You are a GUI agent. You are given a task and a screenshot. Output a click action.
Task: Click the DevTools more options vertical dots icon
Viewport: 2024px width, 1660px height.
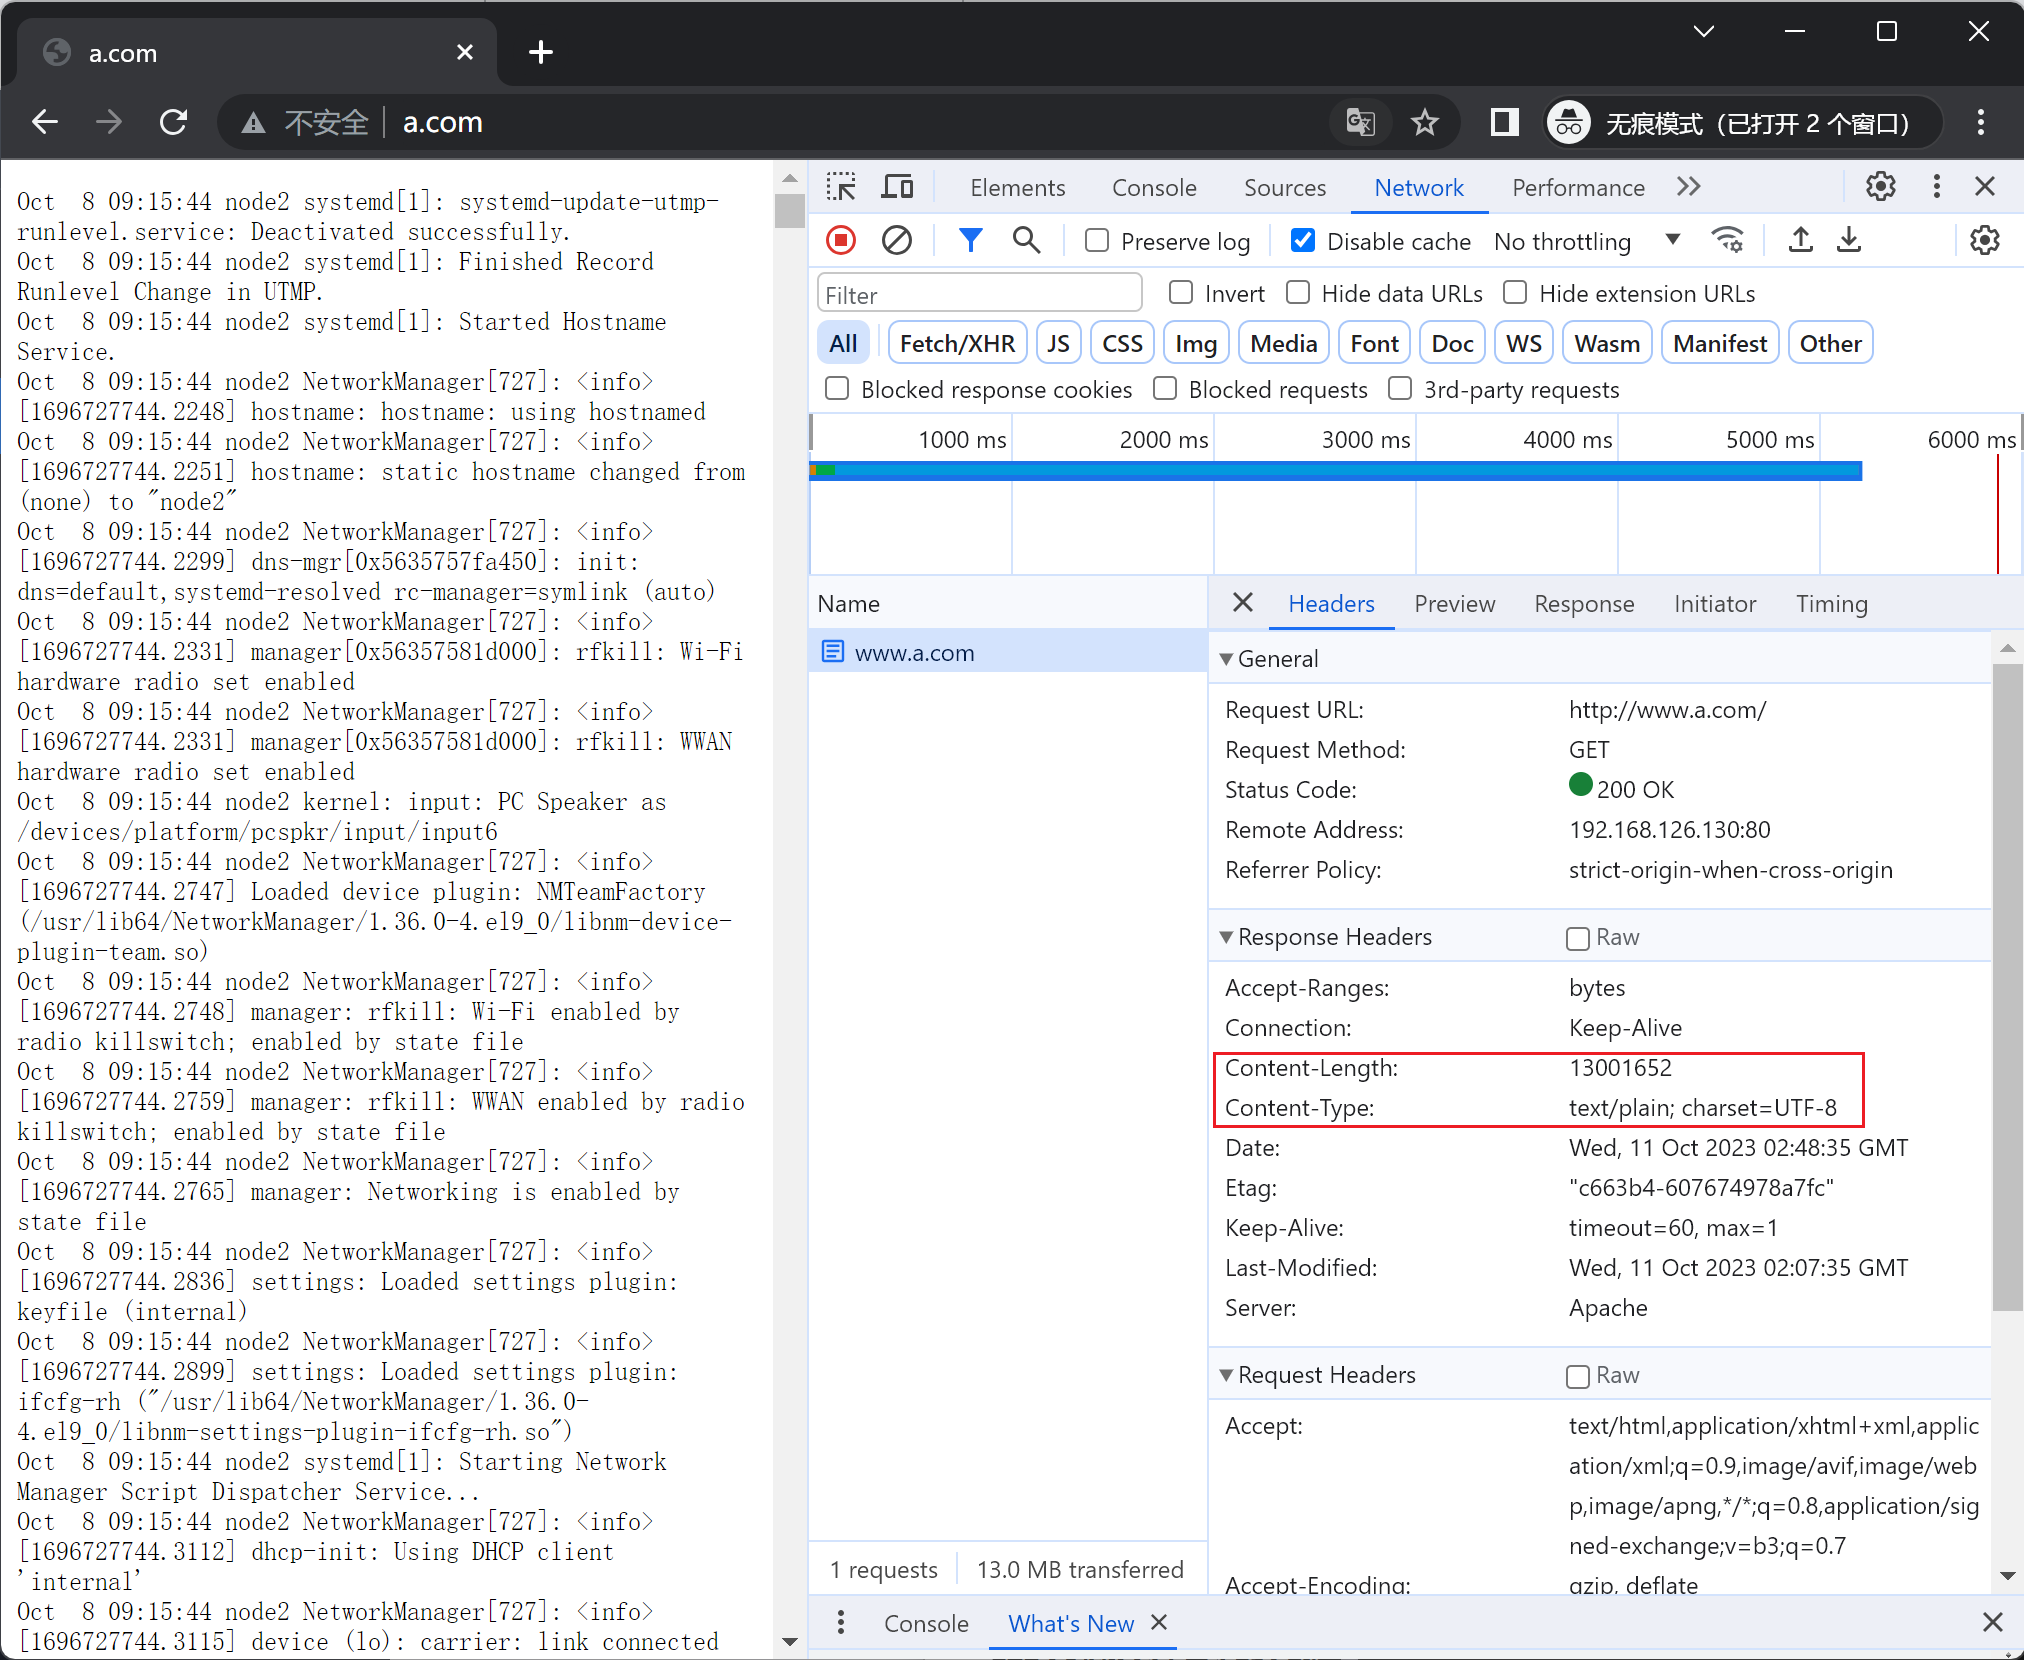(1935, 187)
